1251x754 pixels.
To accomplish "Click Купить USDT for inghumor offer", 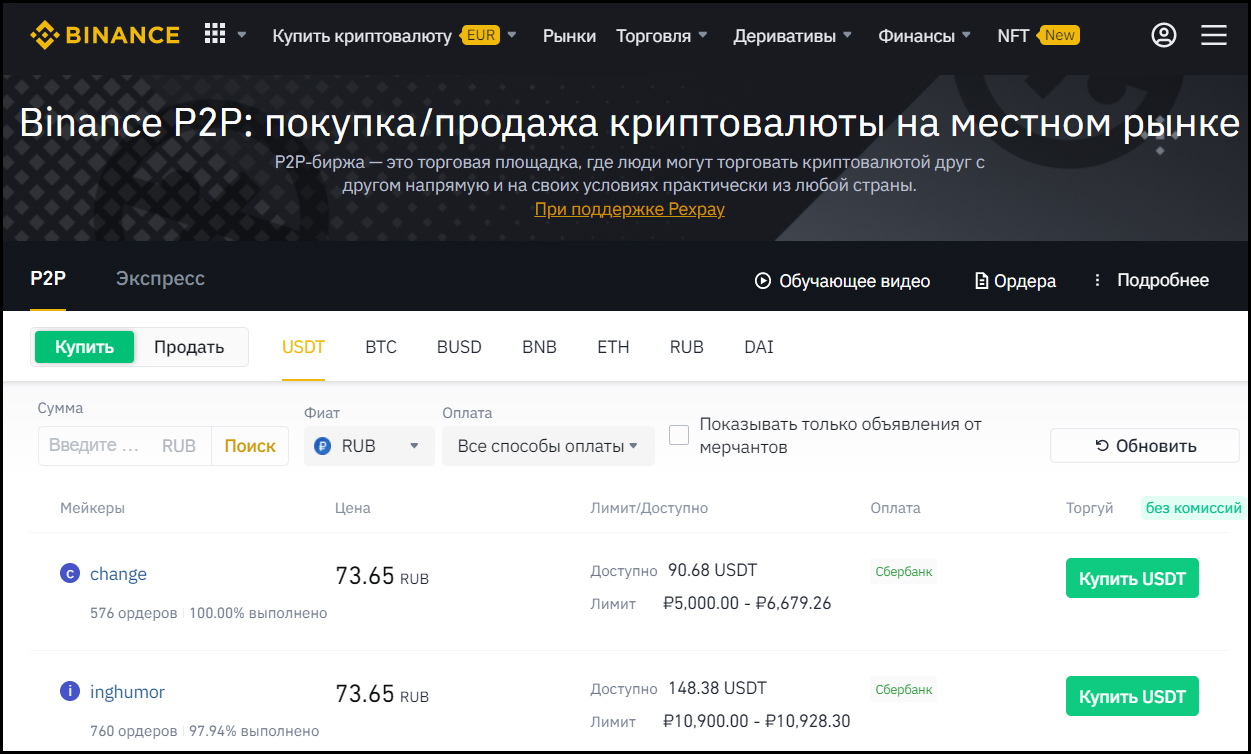I will click(1132, 697).
